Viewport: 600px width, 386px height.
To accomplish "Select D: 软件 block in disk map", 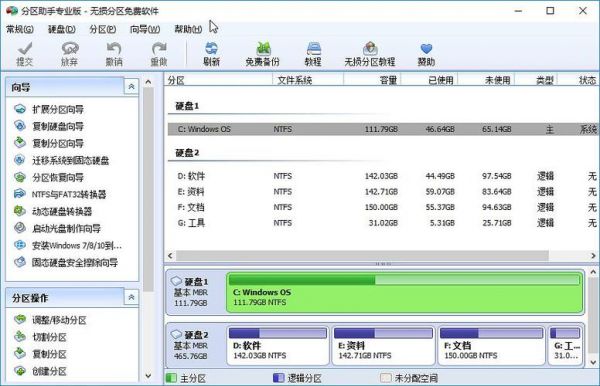I will [x=278, y=345].
